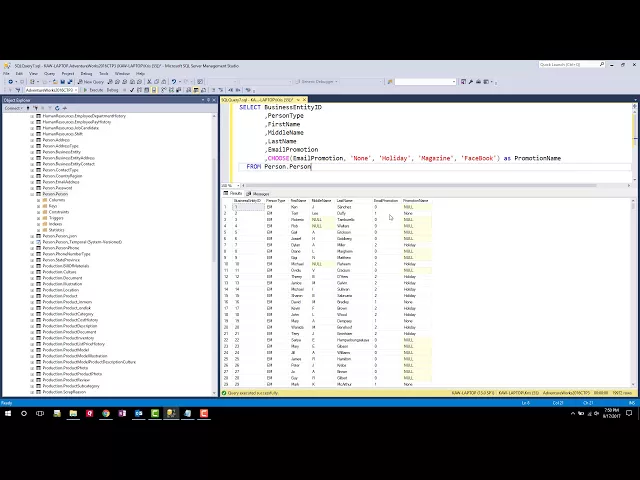The image size is (640, 480).
Task: Open the Help menu
Action: point(140,73)
